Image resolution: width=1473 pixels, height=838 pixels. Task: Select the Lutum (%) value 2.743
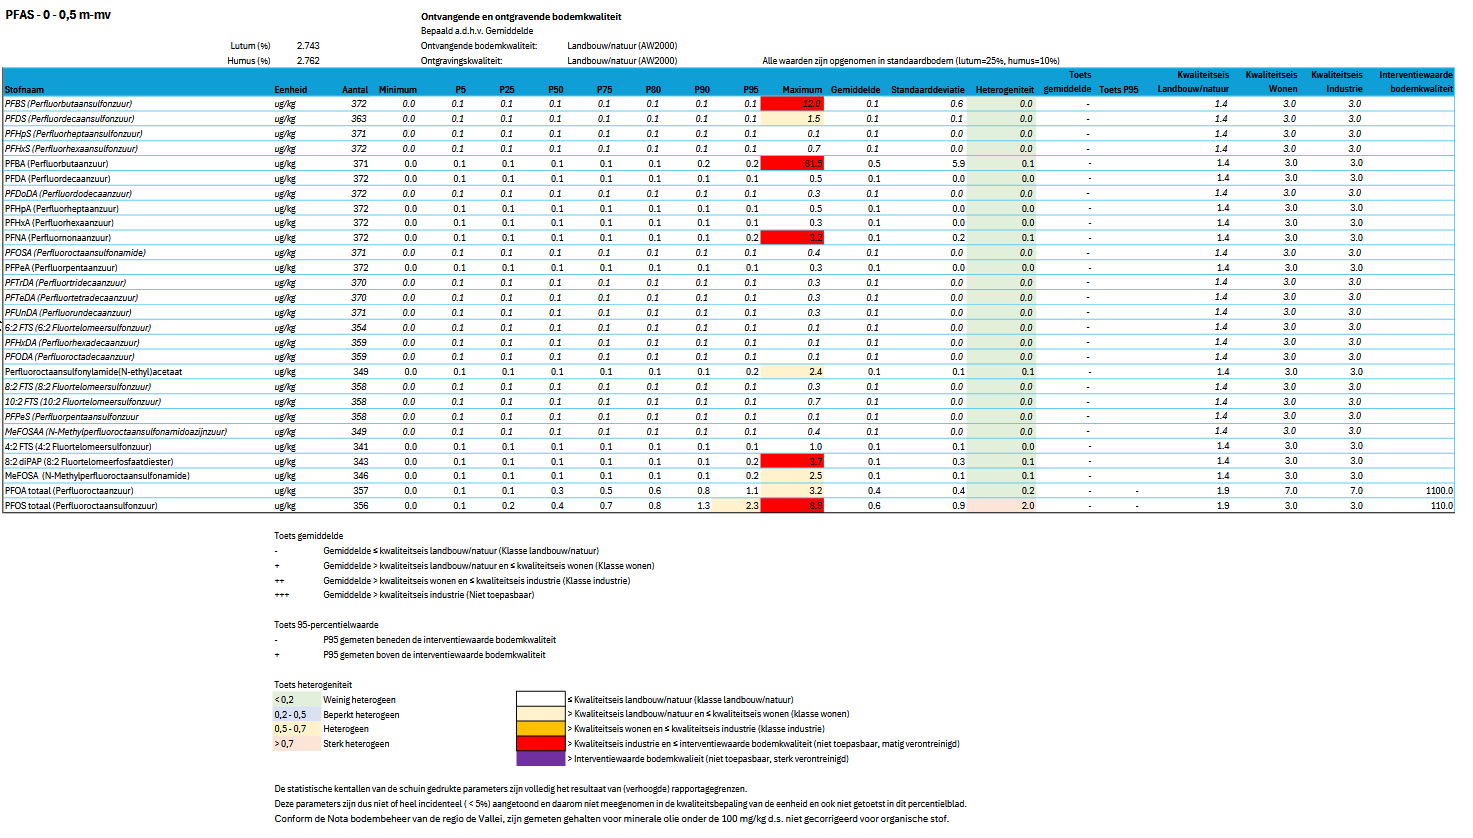308,45
